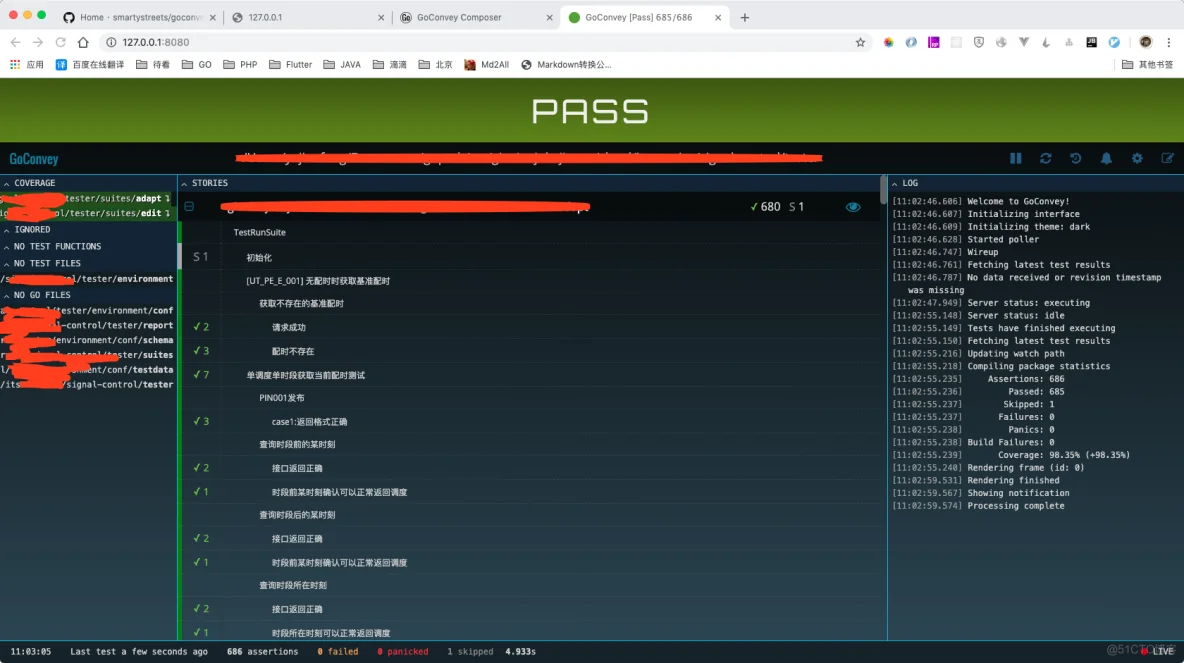Collapse the package story with minus box

click(190, 206)
